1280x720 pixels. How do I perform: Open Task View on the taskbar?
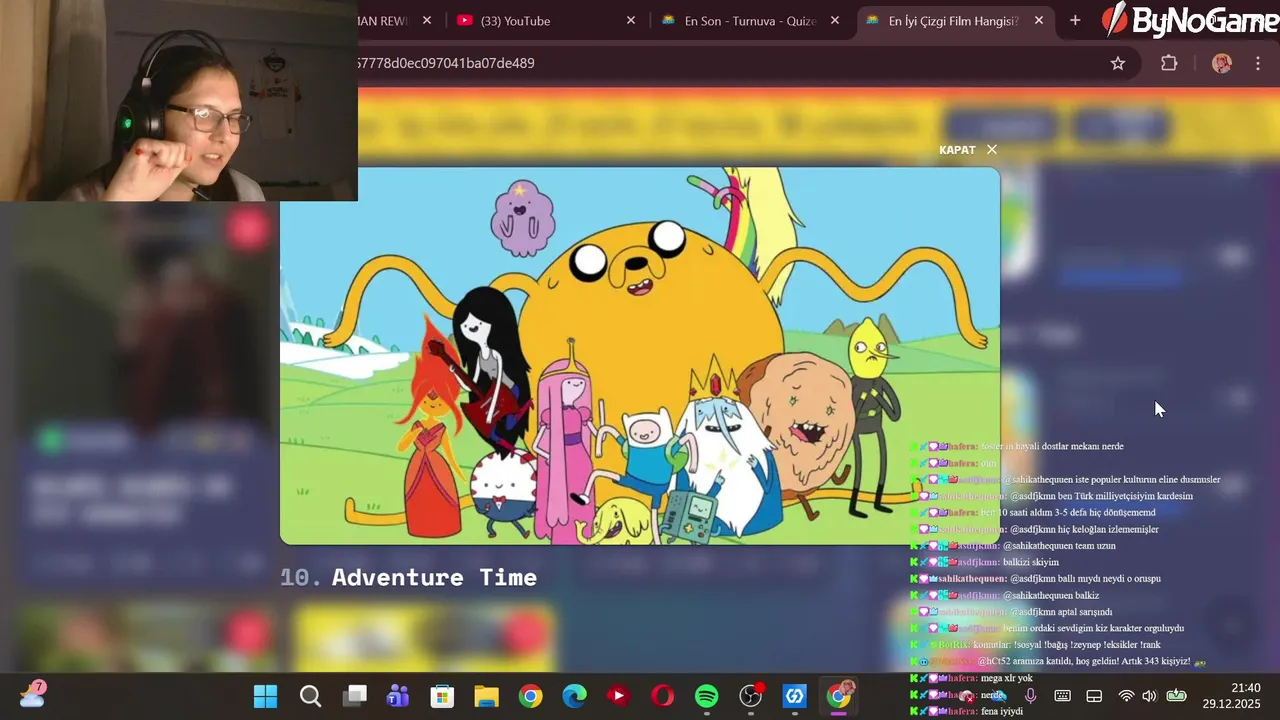[x=354, y=696]
